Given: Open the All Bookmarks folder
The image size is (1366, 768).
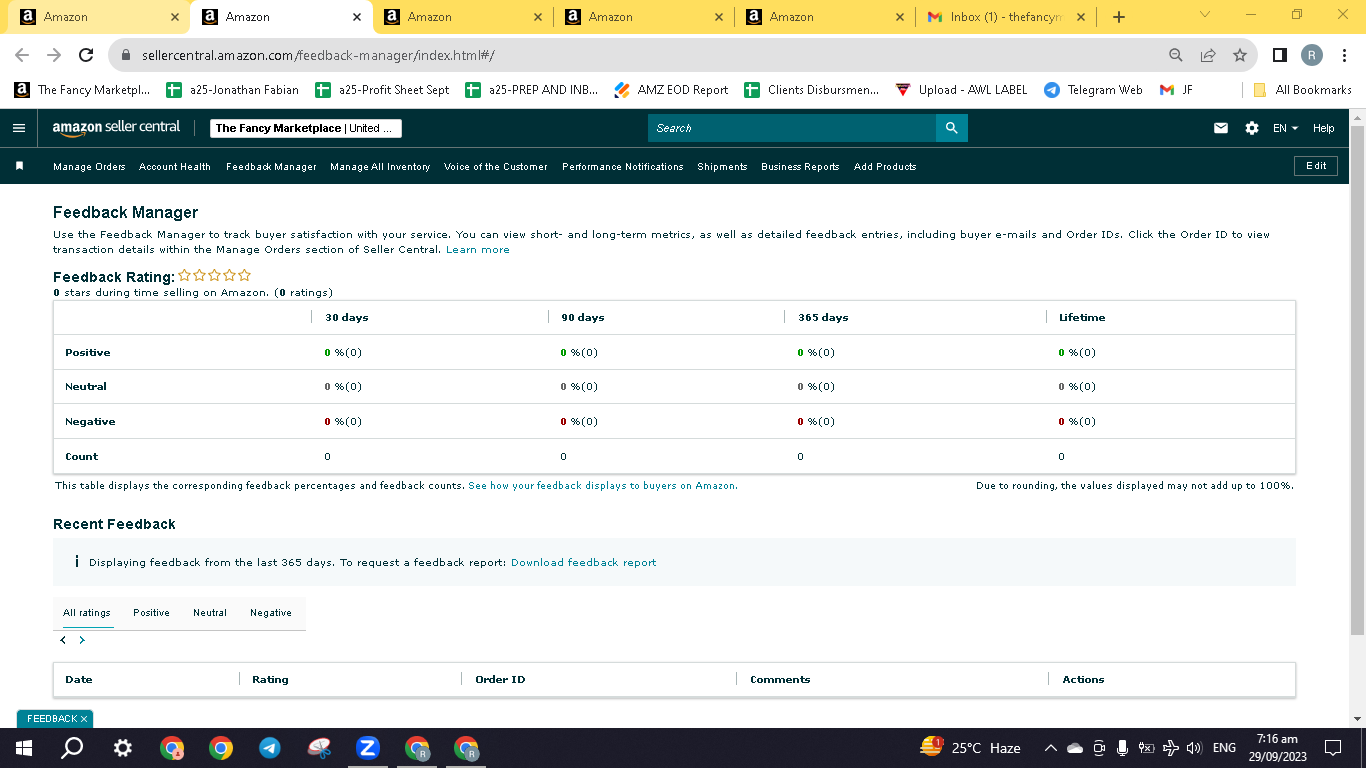Looking at the screenshot, I should click(1303, 90).
